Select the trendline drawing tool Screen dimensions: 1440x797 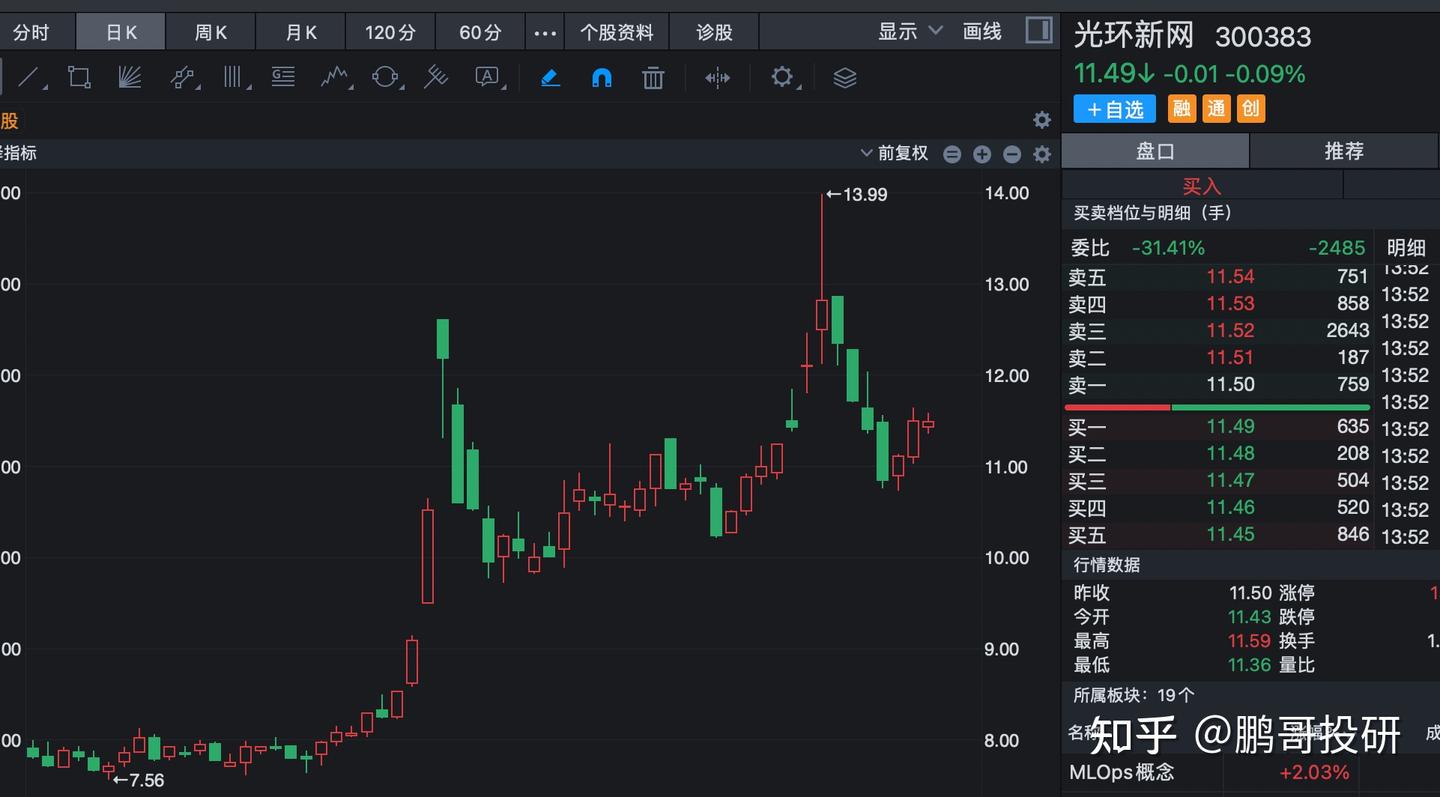27,77
